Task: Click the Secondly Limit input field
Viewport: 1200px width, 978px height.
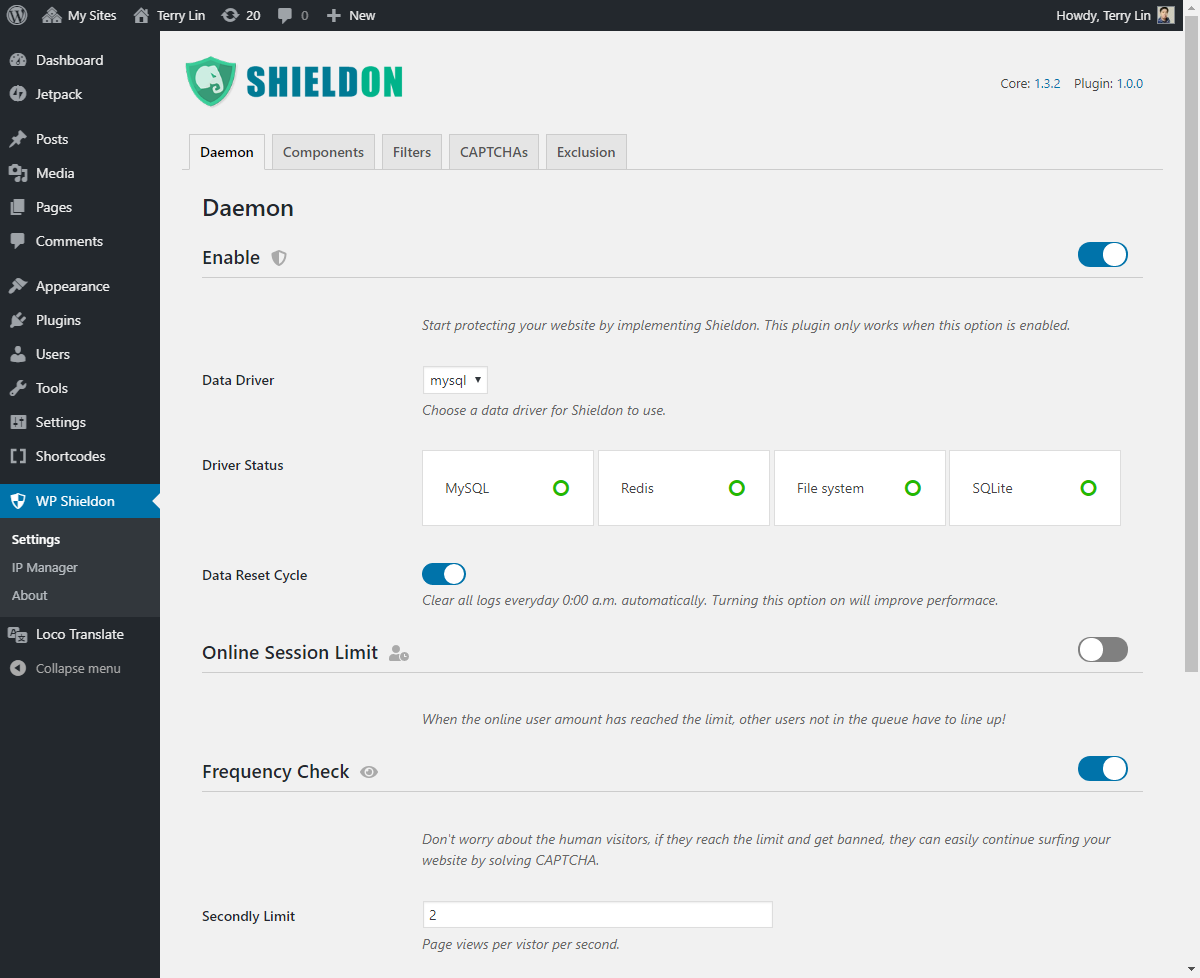Action: click(x=598, y=915)
